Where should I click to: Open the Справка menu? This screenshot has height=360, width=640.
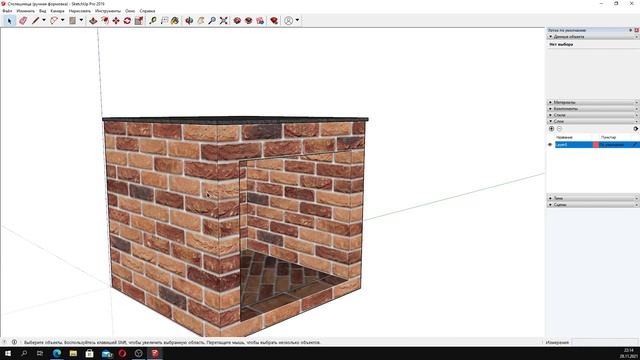(147, 11)
